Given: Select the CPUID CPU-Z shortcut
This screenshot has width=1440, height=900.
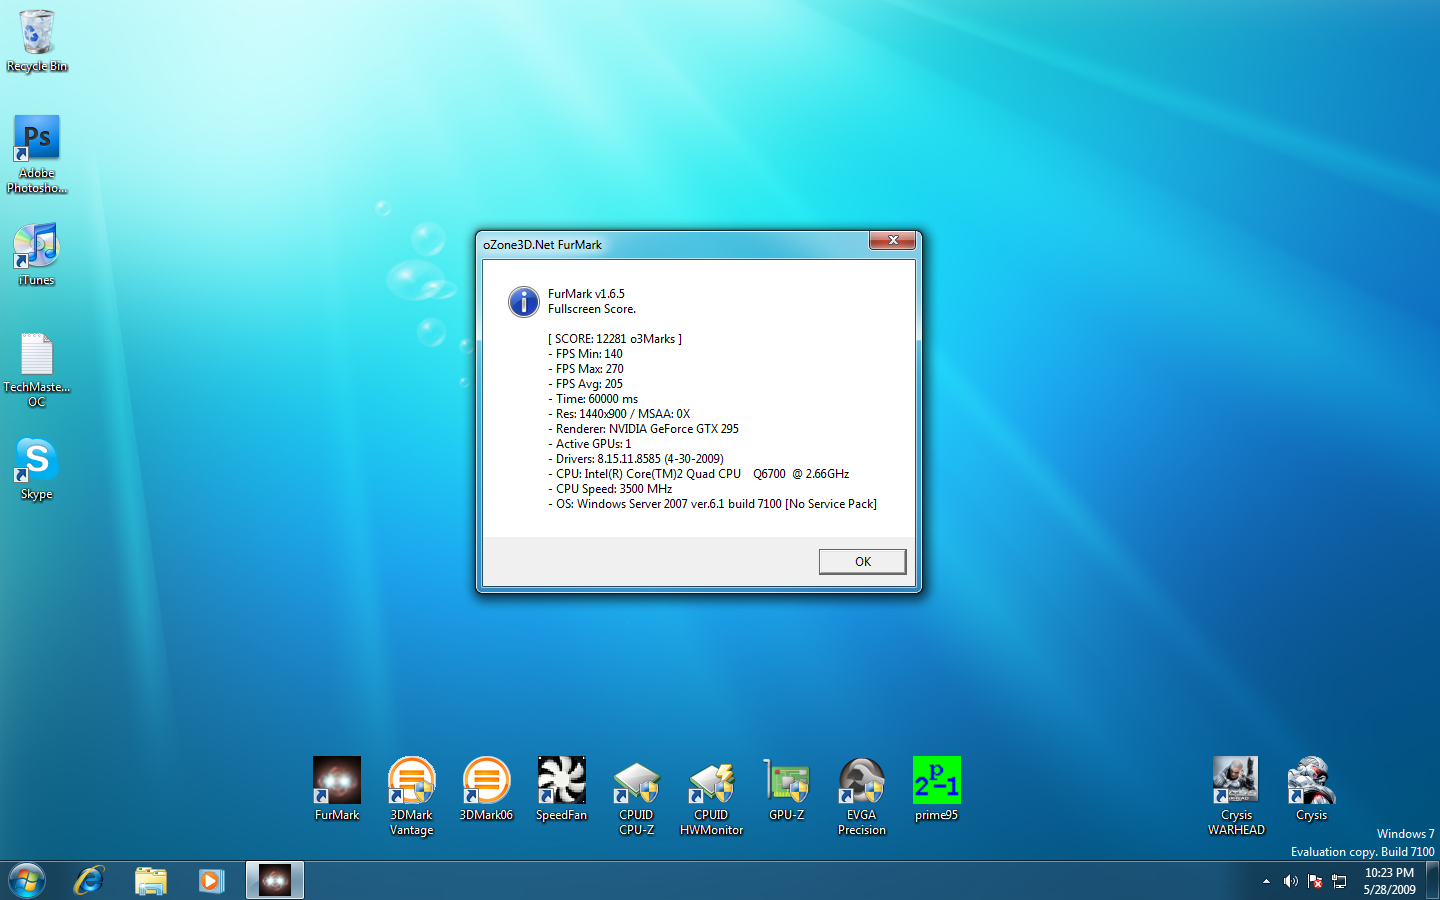Looking at the screenshot, I should pyautogui.click(x=636, y=796).
